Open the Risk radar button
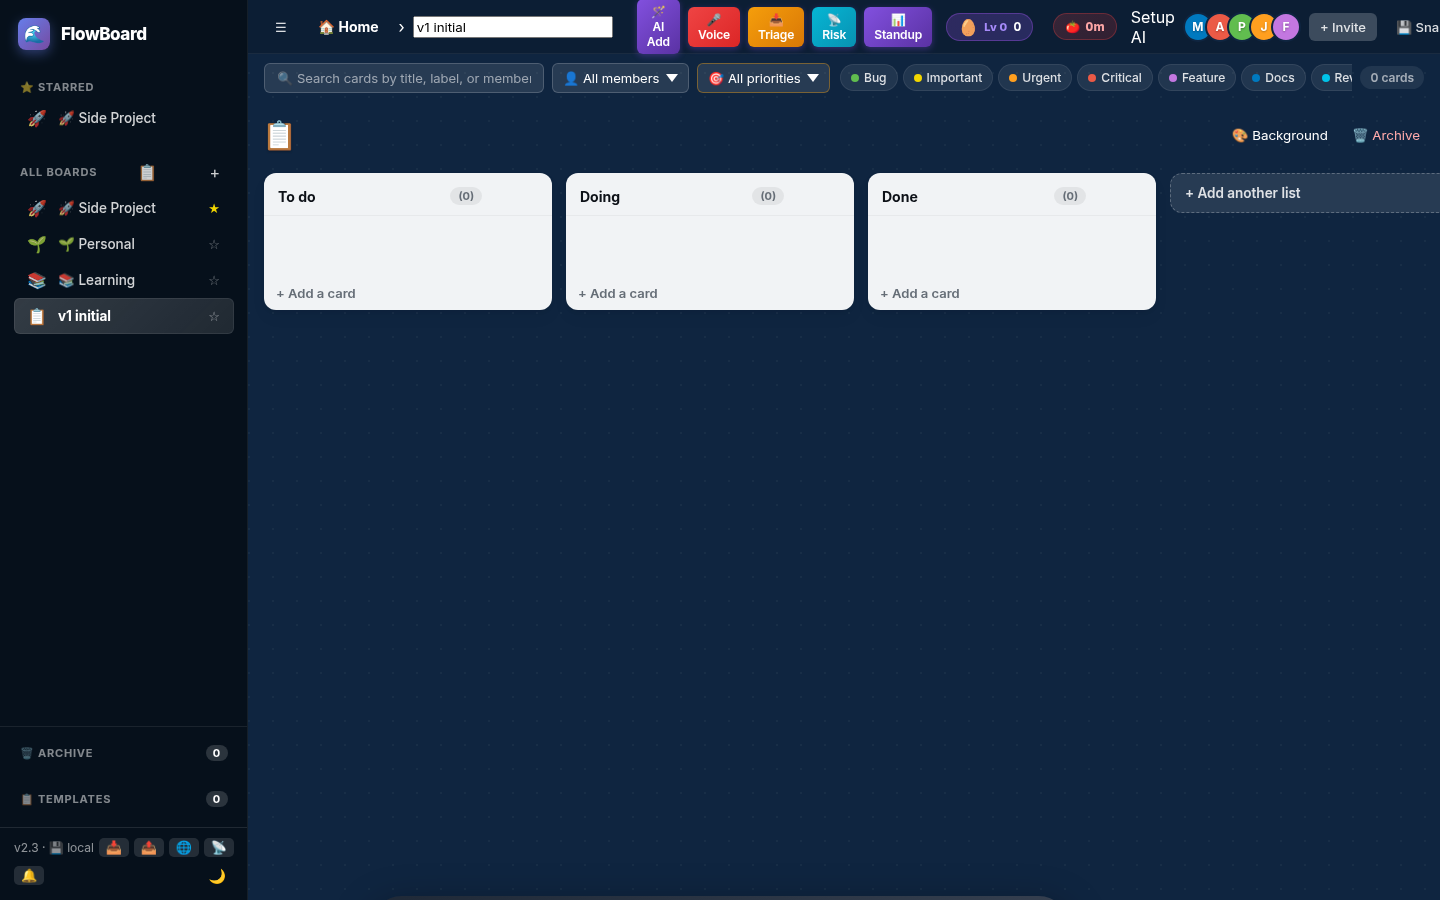This screenshot has width=1440, height=900. (x=834, y=27)
